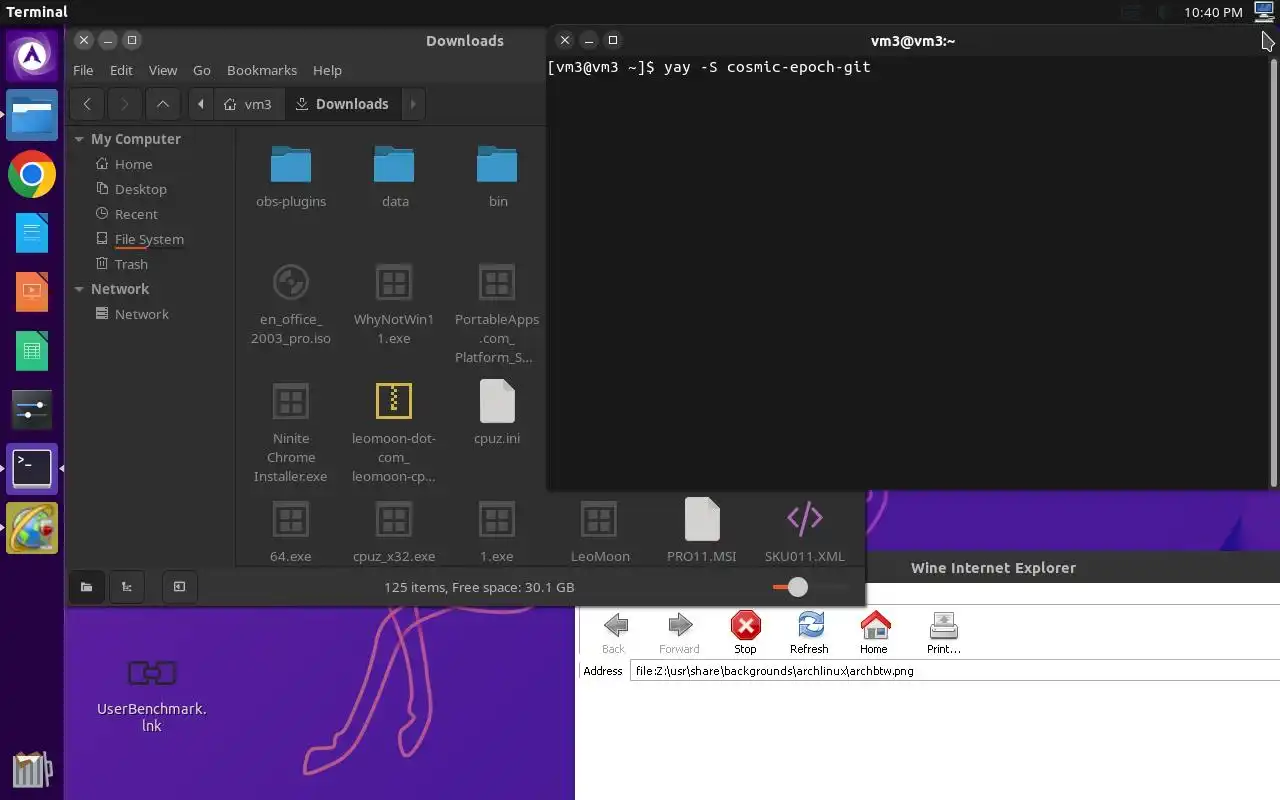
Task: Click Print in Wine Internet Explorer
Action: pos(943,633)
